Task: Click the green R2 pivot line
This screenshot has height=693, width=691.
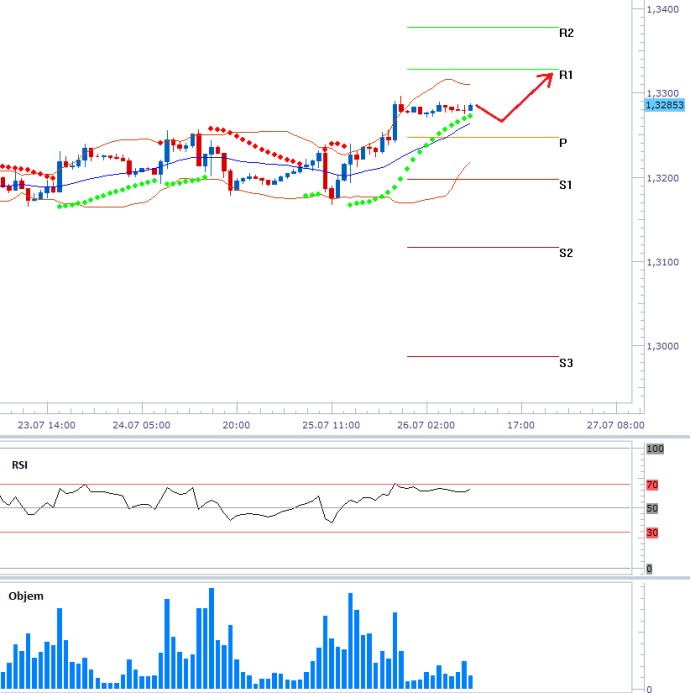Action: pyautogui.click(x=483, y=27)
